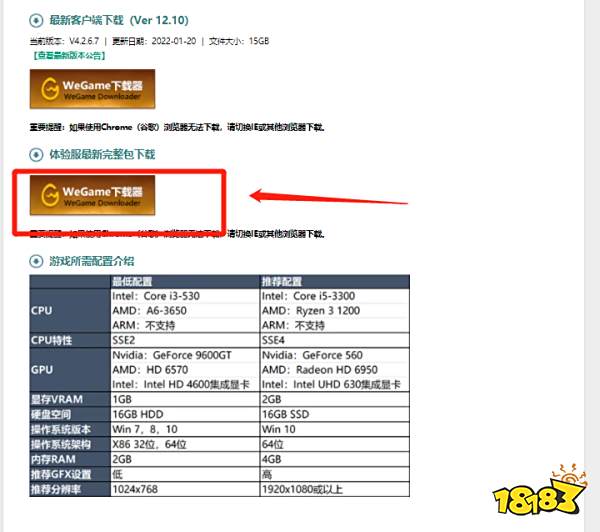The width and height of the screenshot is (600, 532).
Task: Click the download icon beside 体验服最新完整包下载
Action: [x=36, y=155]
